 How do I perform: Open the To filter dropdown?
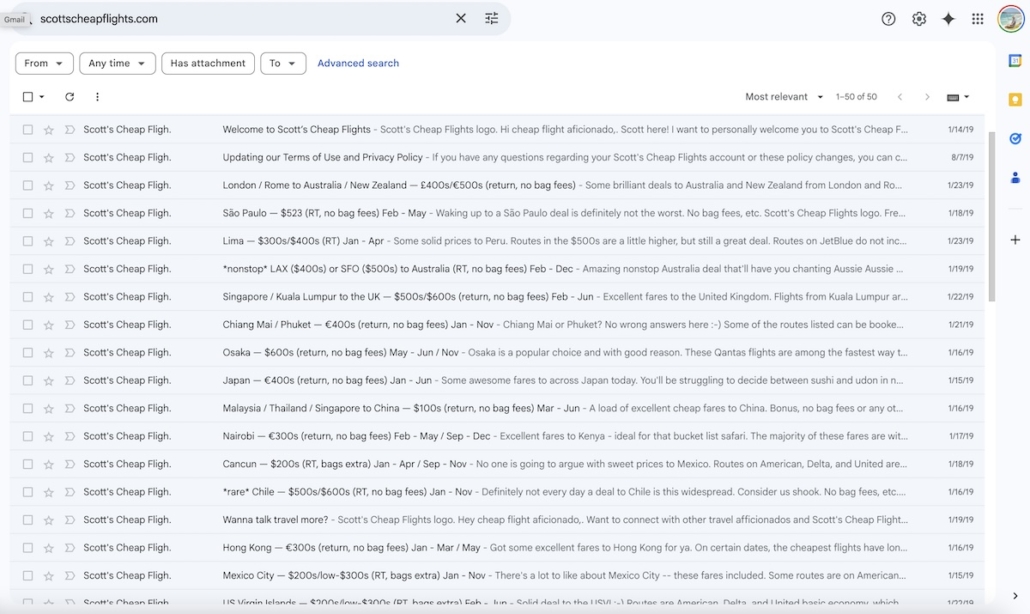(x=283, y=63)
